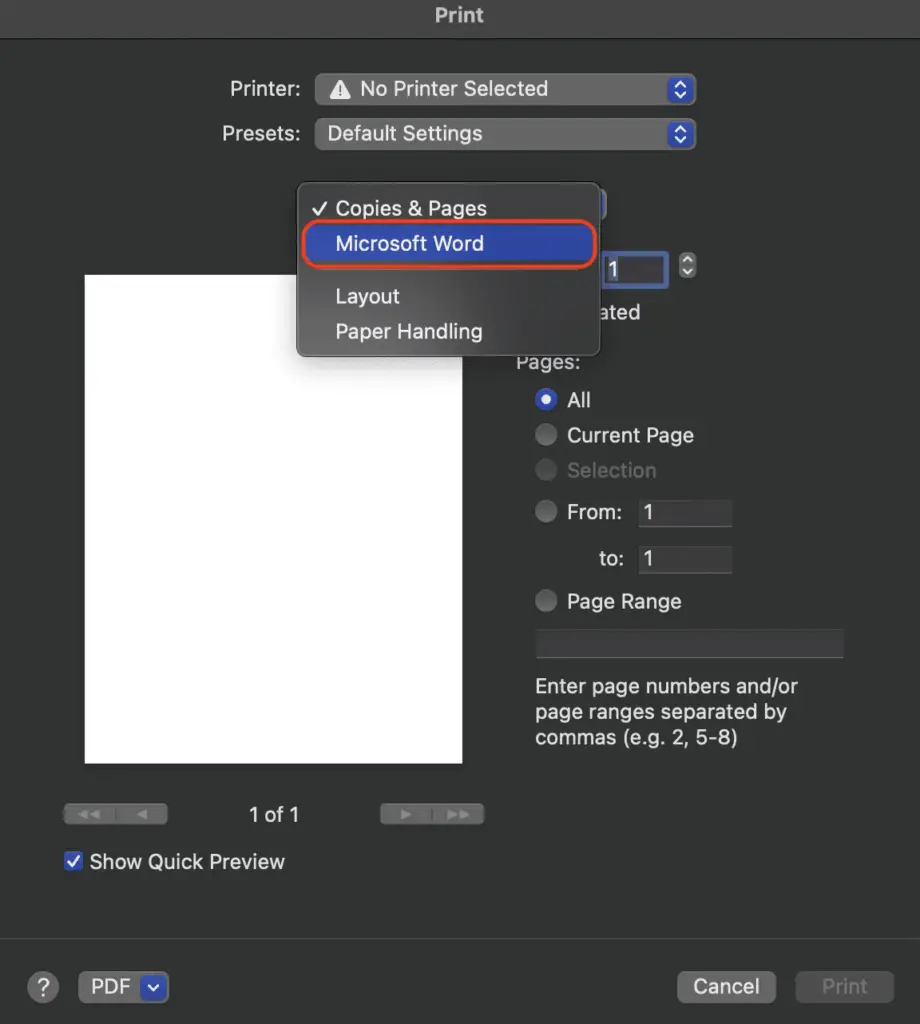
Task: Expand the PDF options dropdown arrow
Action: coord(154,987)
